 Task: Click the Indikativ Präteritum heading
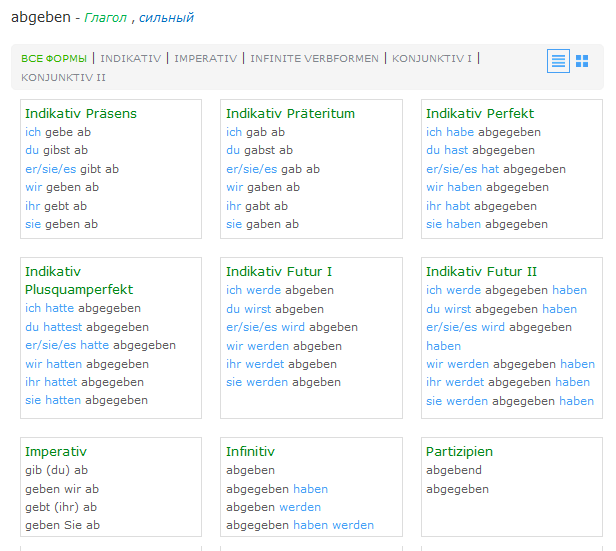(x=290, y=113)
